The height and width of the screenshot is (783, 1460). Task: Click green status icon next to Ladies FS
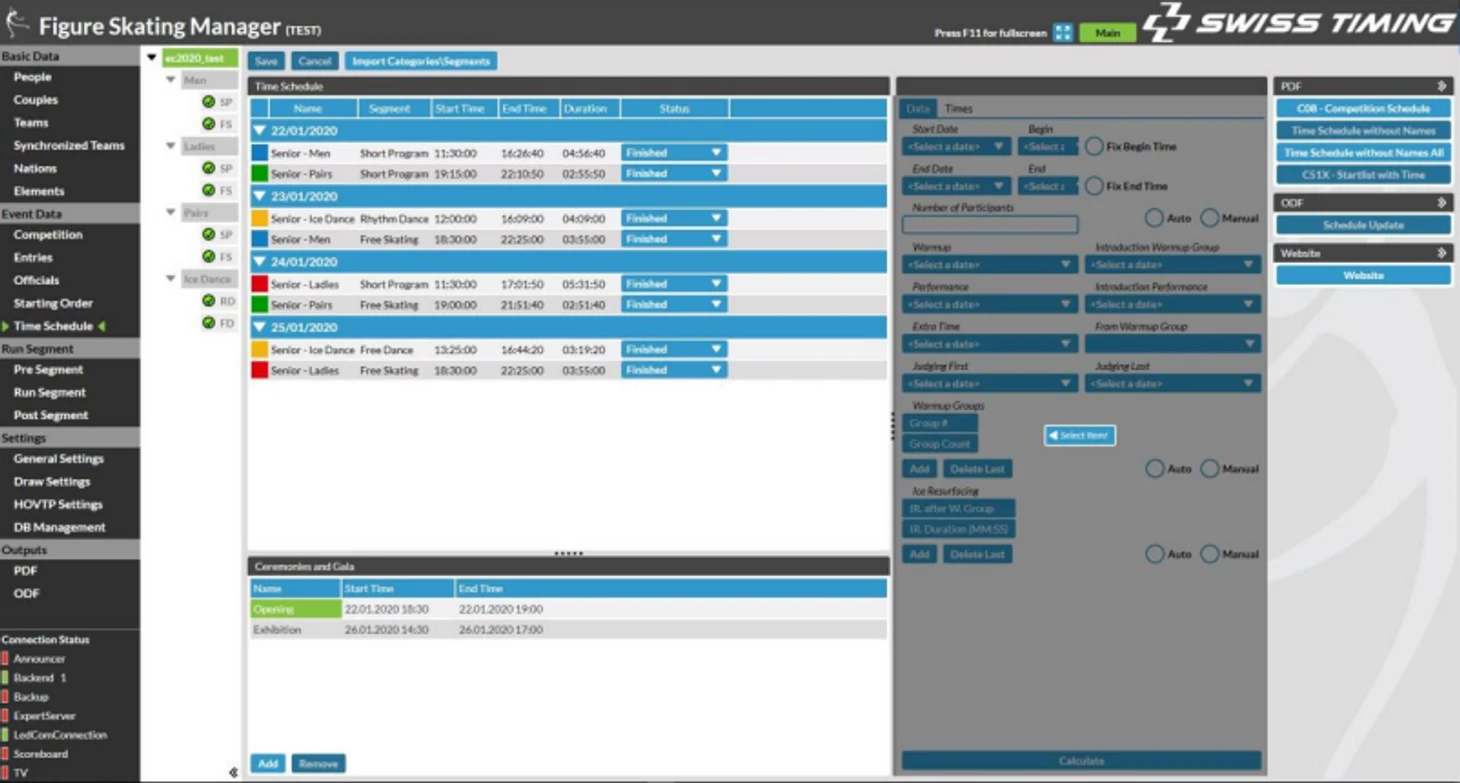208,190
